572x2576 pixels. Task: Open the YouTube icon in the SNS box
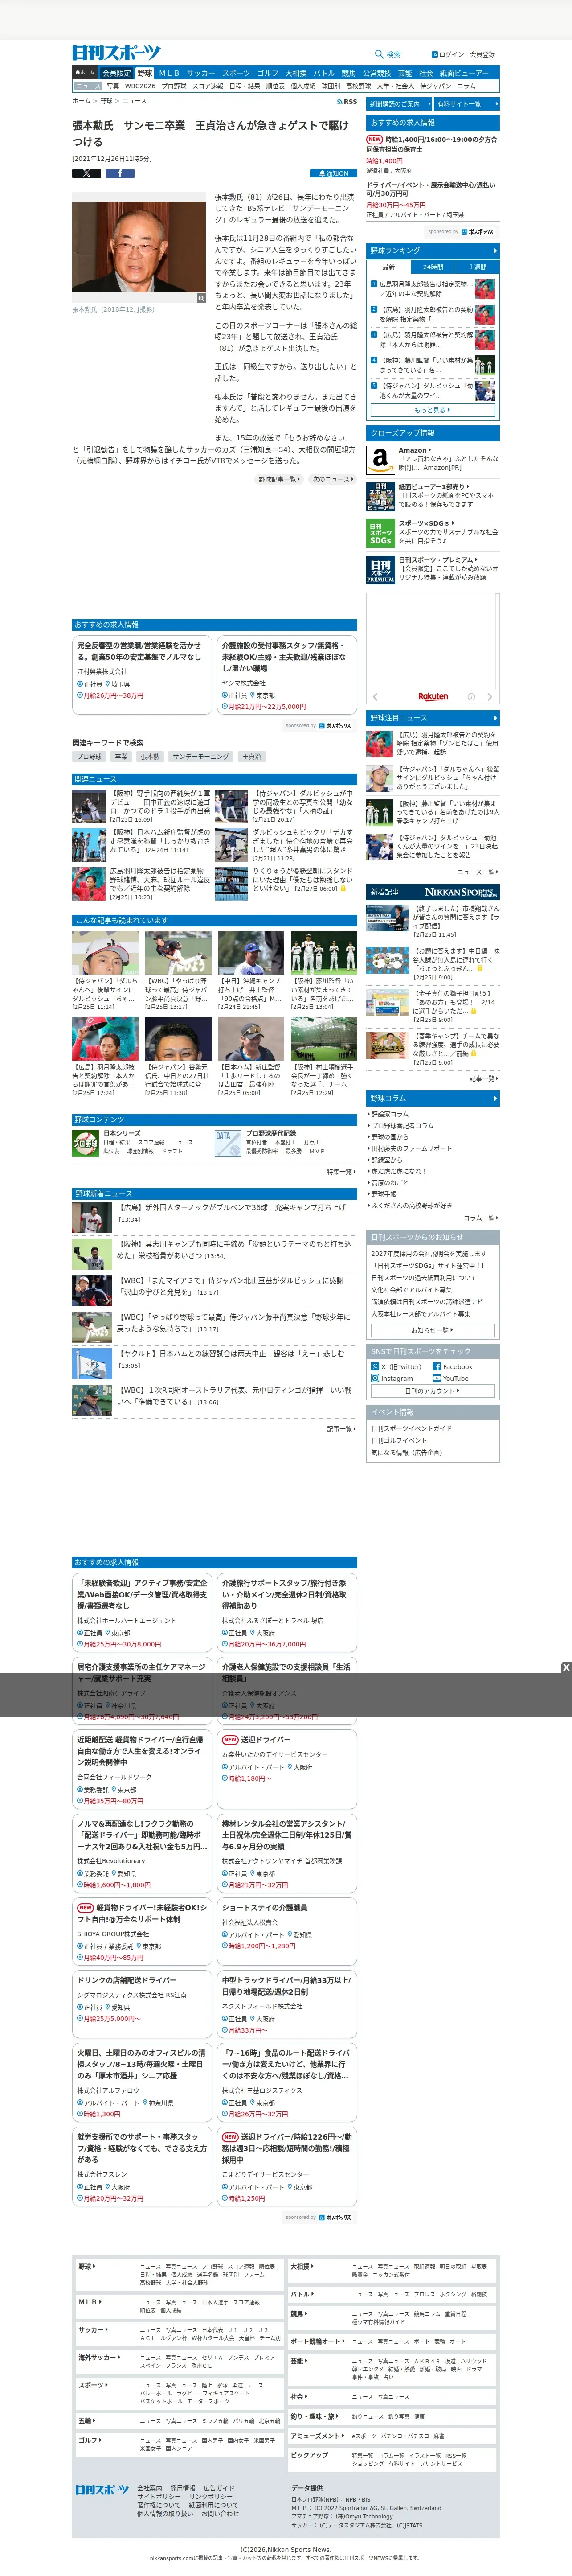437,1378
